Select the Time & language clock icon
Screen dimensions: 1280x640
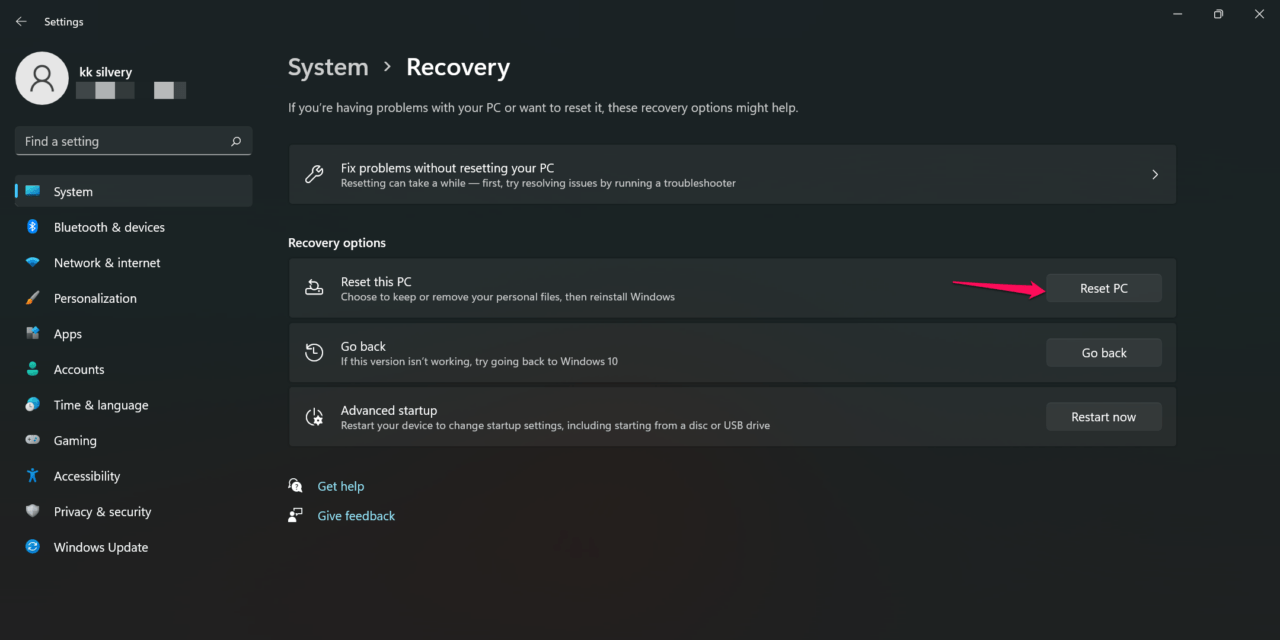[x=31, y=405]
